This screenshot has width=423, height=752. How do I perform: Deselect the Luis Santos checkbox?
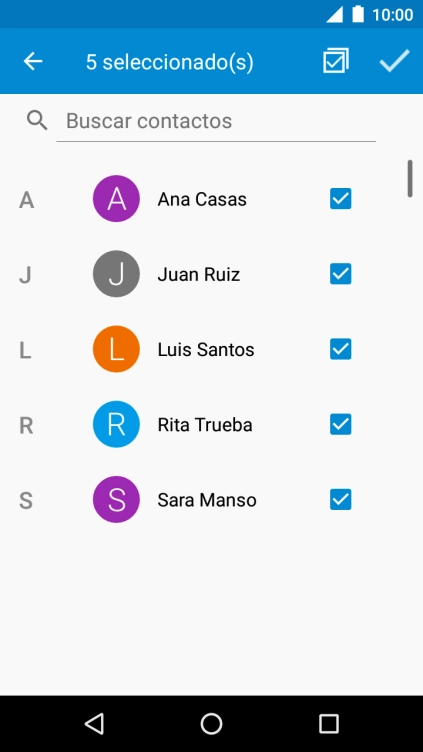(341, 349)
